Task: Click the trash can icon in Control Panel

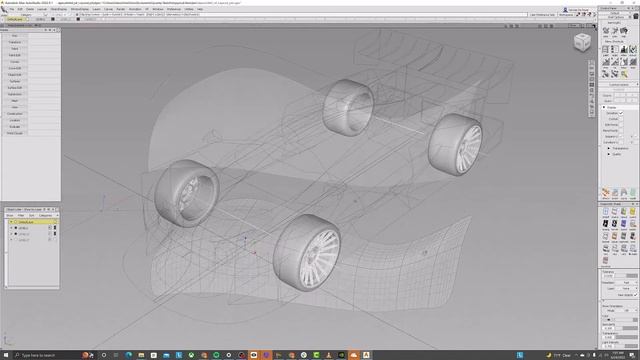Action: tap(636, 16)
